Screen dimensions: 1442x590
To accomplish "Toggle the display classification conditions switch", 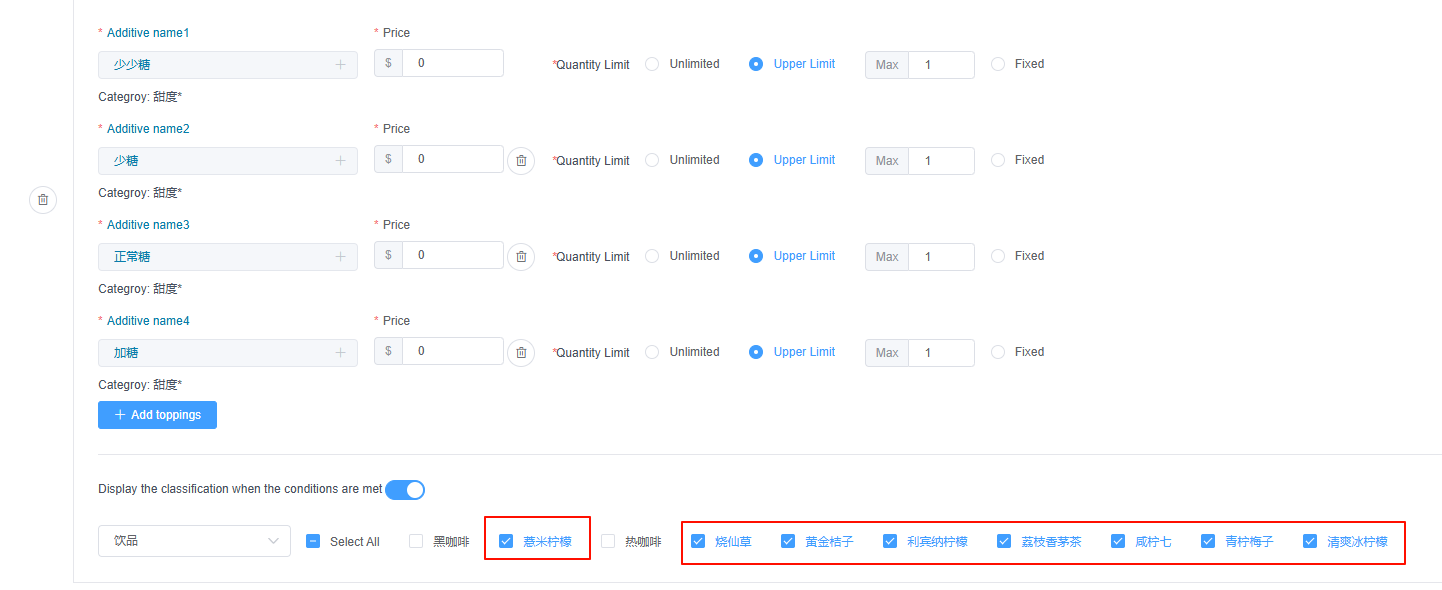I will pos(405,490).
